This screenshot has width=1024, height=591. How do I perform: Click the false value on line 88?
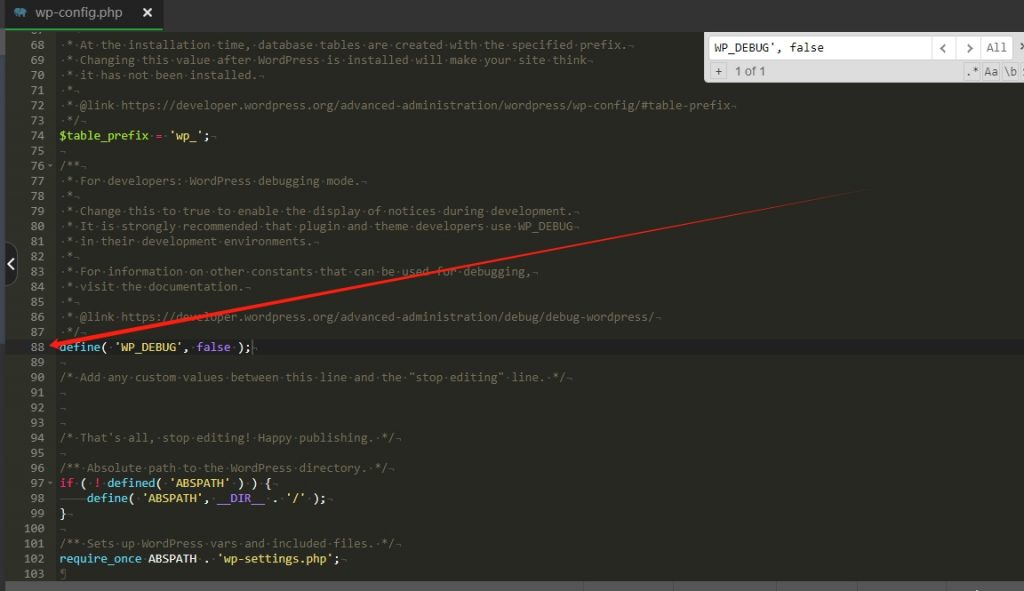pos(214,347)
